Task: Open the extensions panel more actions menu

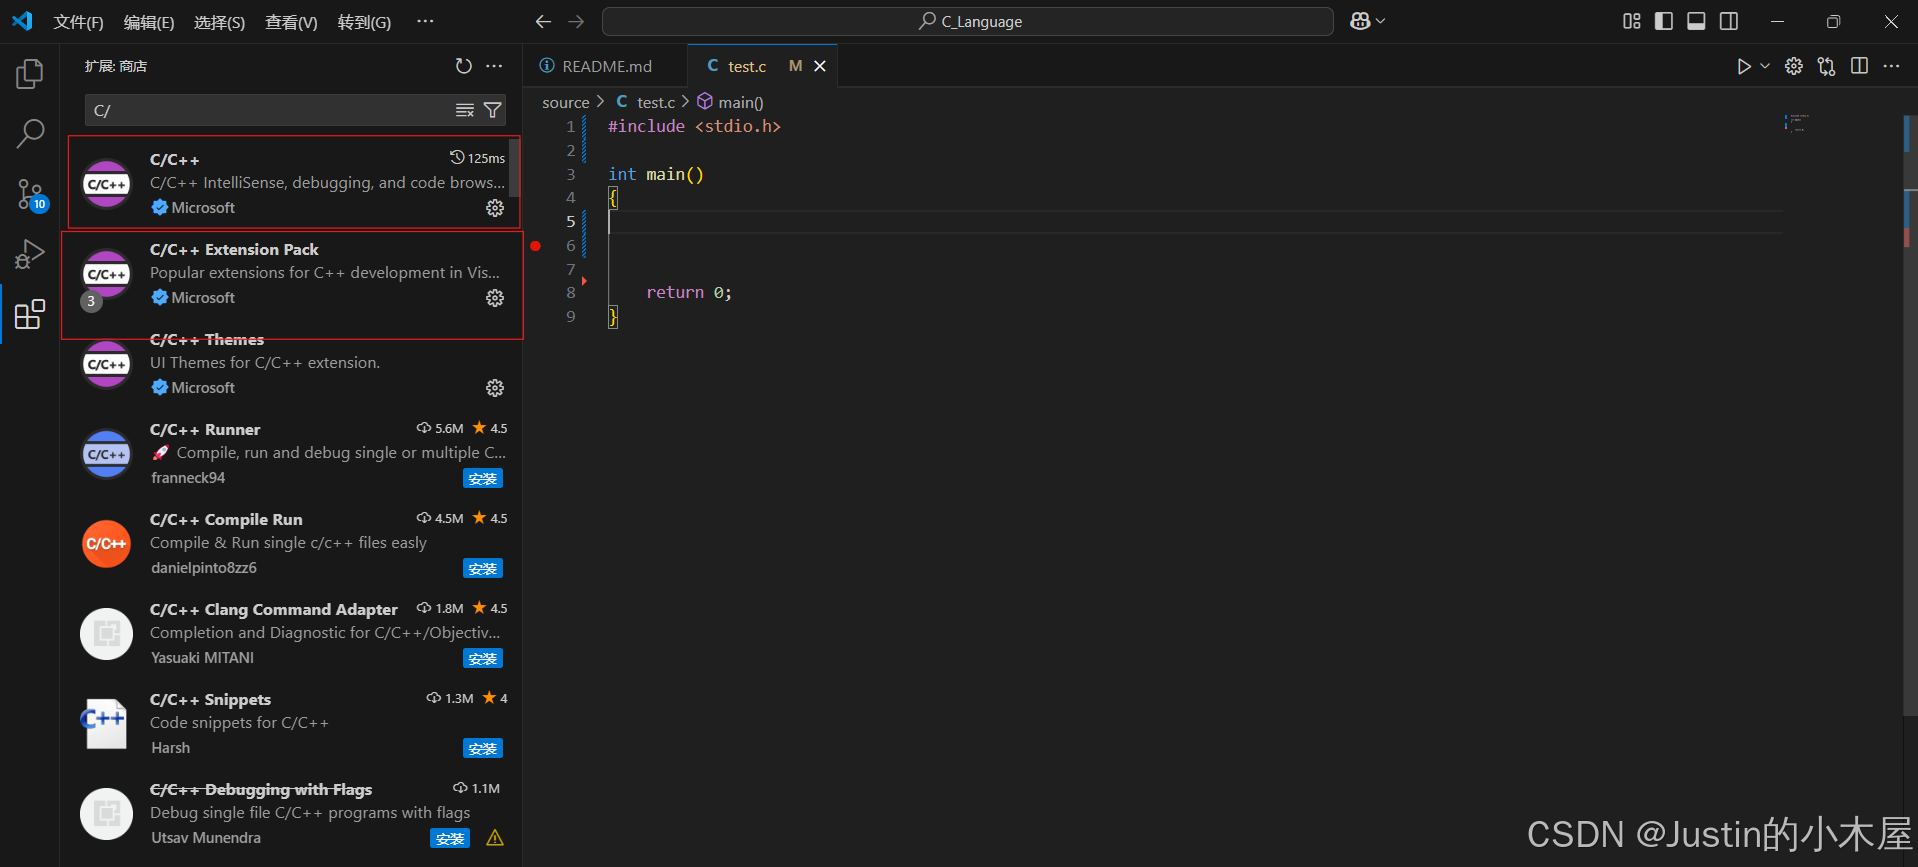Action: point(494,66)
